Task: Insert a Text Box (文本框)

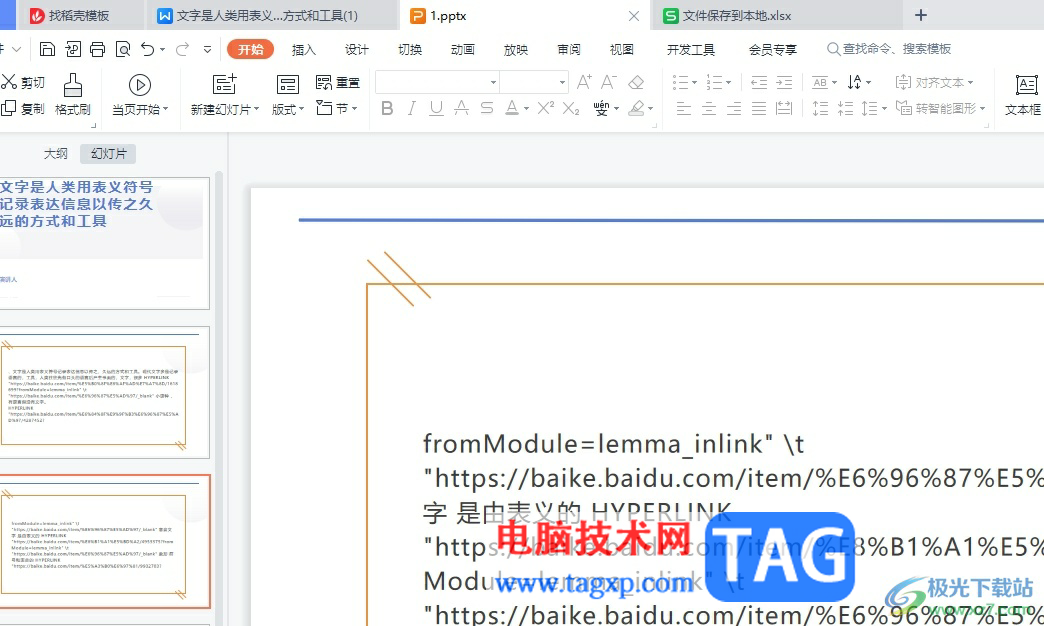Action: pos(1023,95)
